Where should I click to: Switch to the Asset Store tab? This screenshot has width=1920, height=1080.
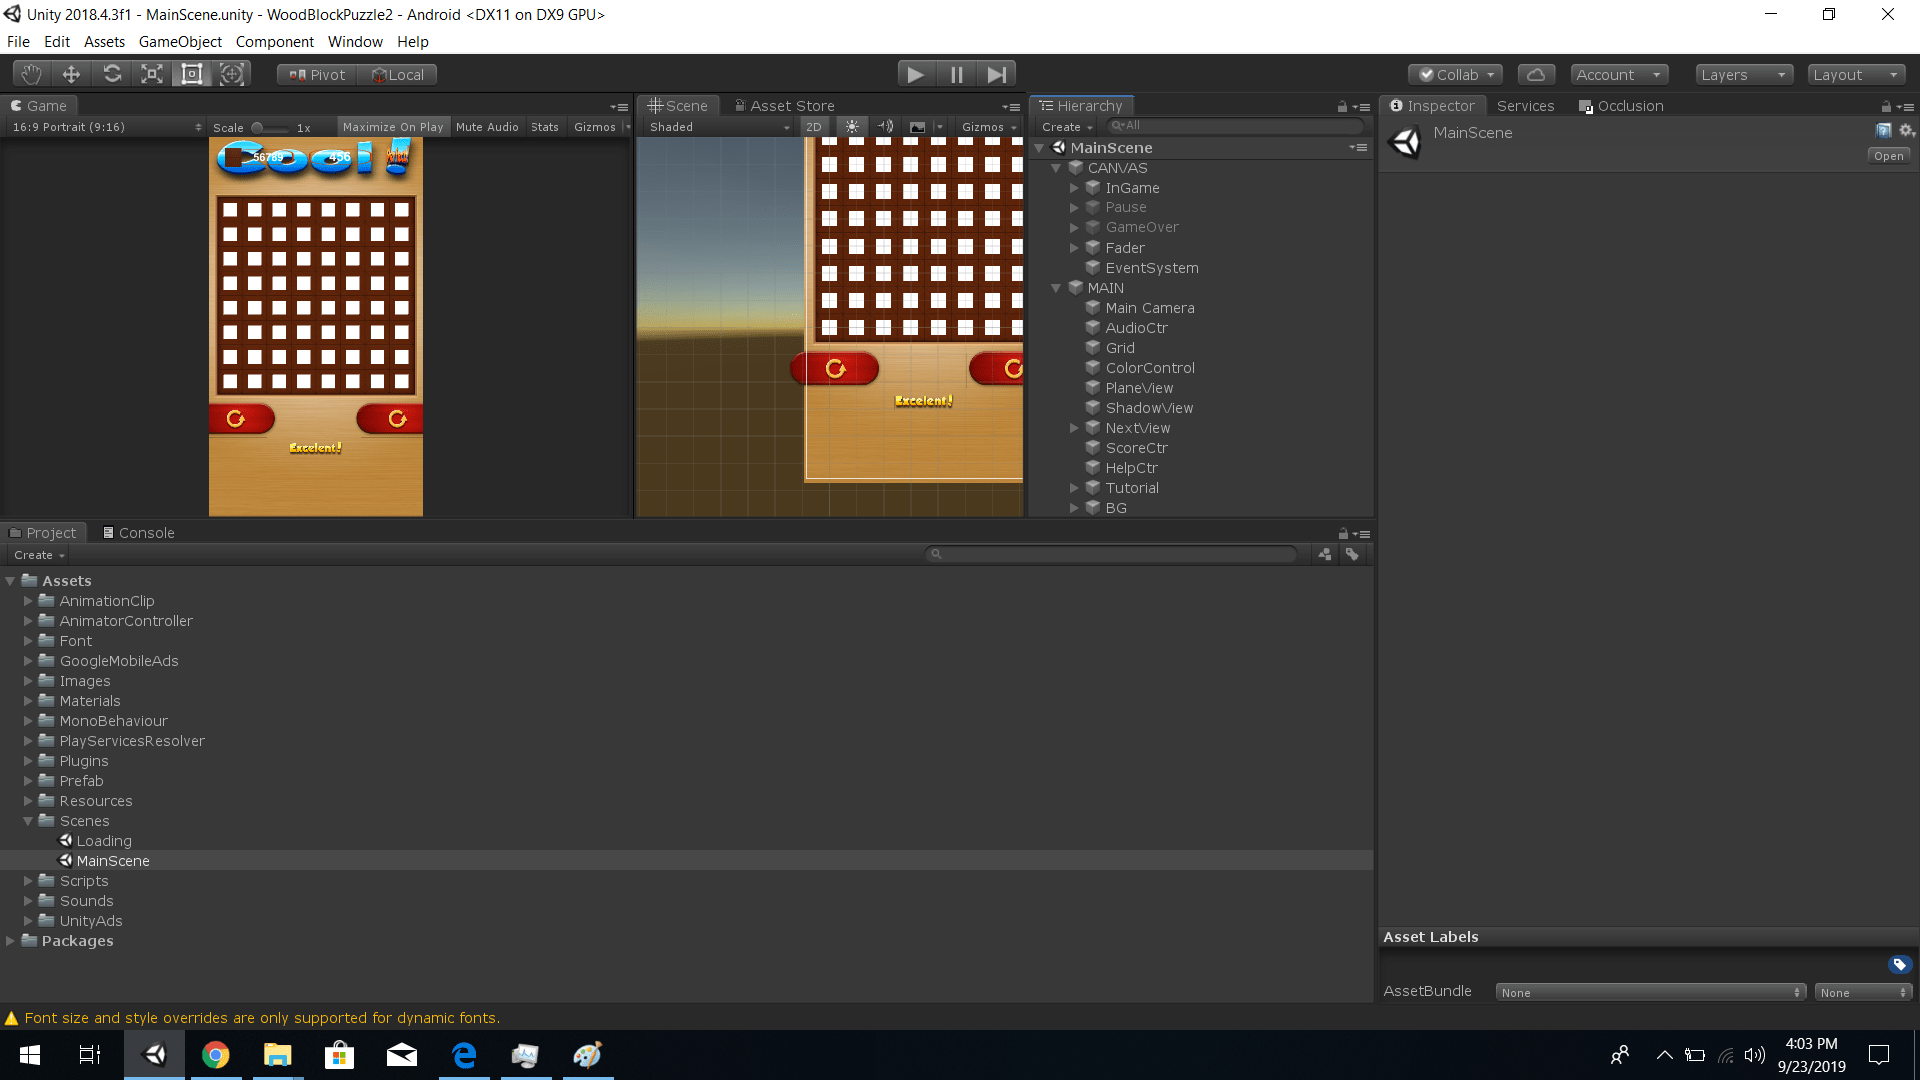click(784, 106)
